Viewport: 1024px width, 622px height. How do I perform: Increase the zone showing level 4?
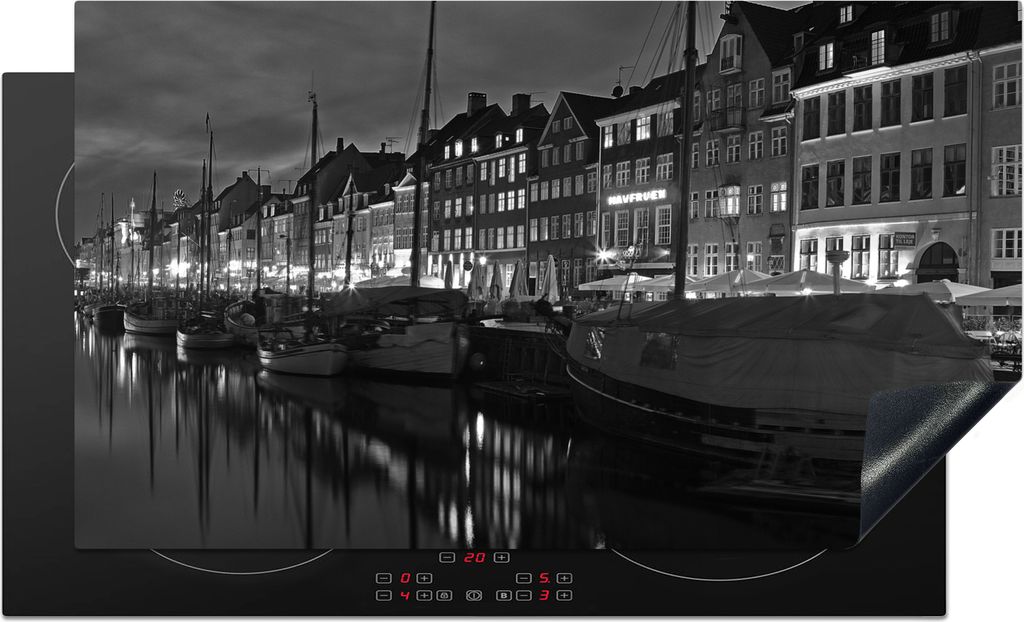424,595
